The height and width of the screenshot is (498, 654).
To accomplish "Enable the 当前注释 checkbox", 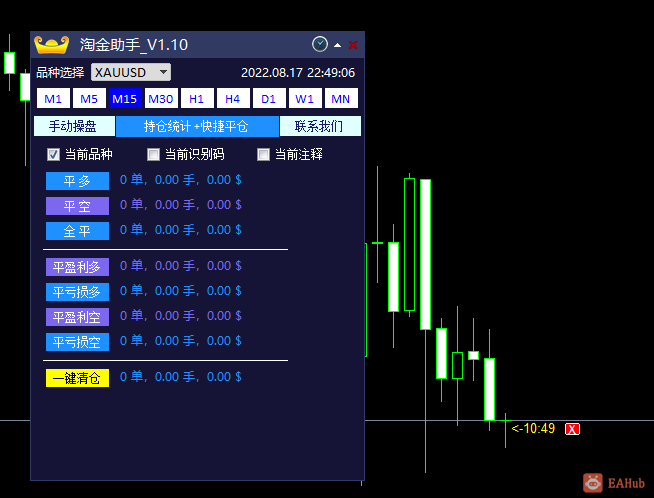I will [x=264, y=154].
